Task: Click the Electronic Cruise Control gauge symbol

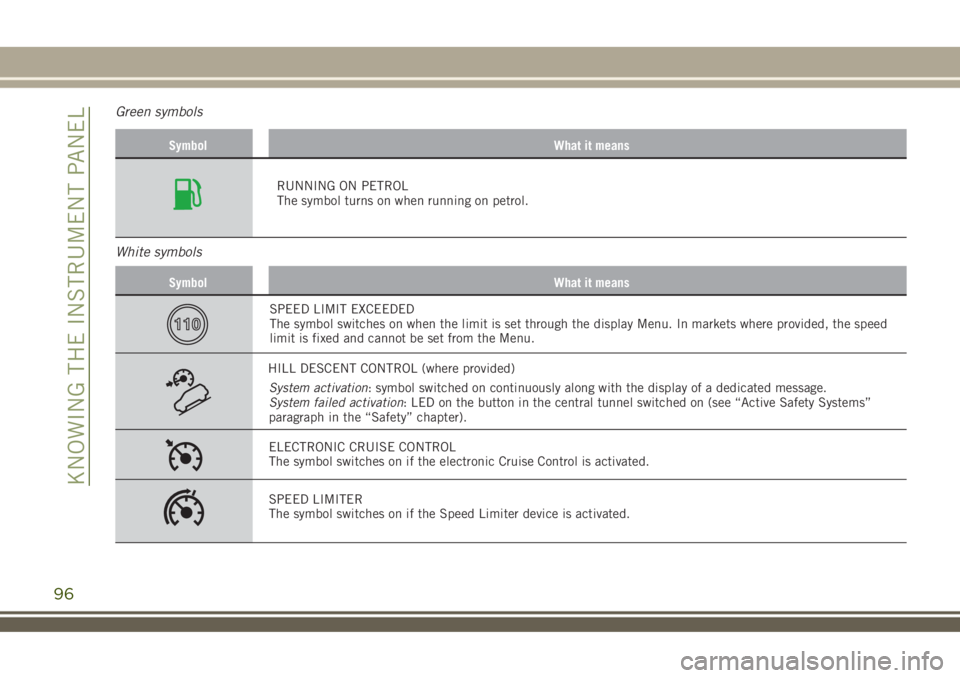Action: (x=184, y=455)
